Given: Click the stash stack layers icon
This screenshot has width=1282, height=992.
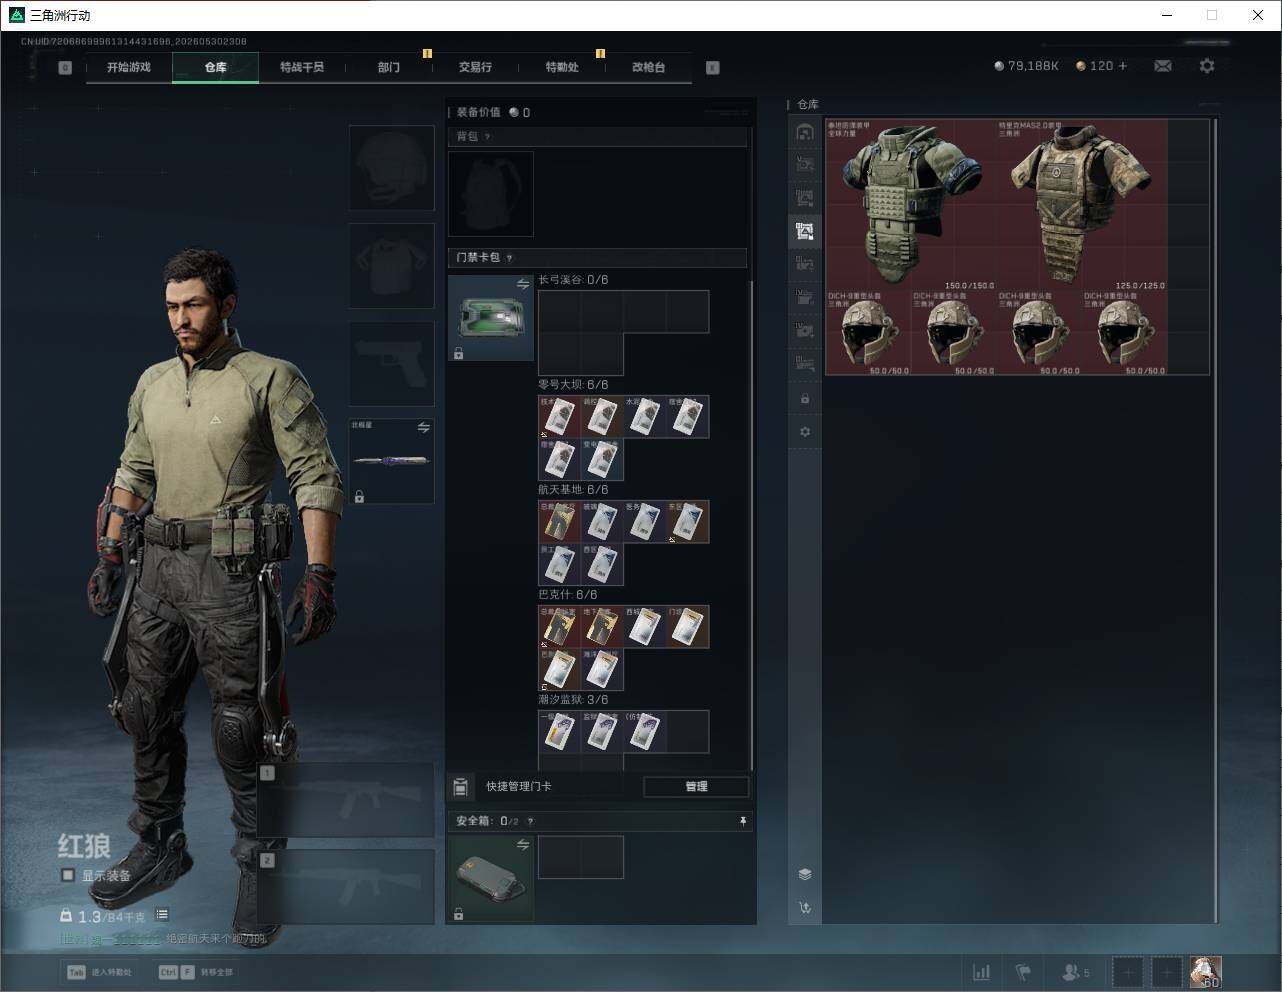Looking at the screenshot, I should click(805, 874).
